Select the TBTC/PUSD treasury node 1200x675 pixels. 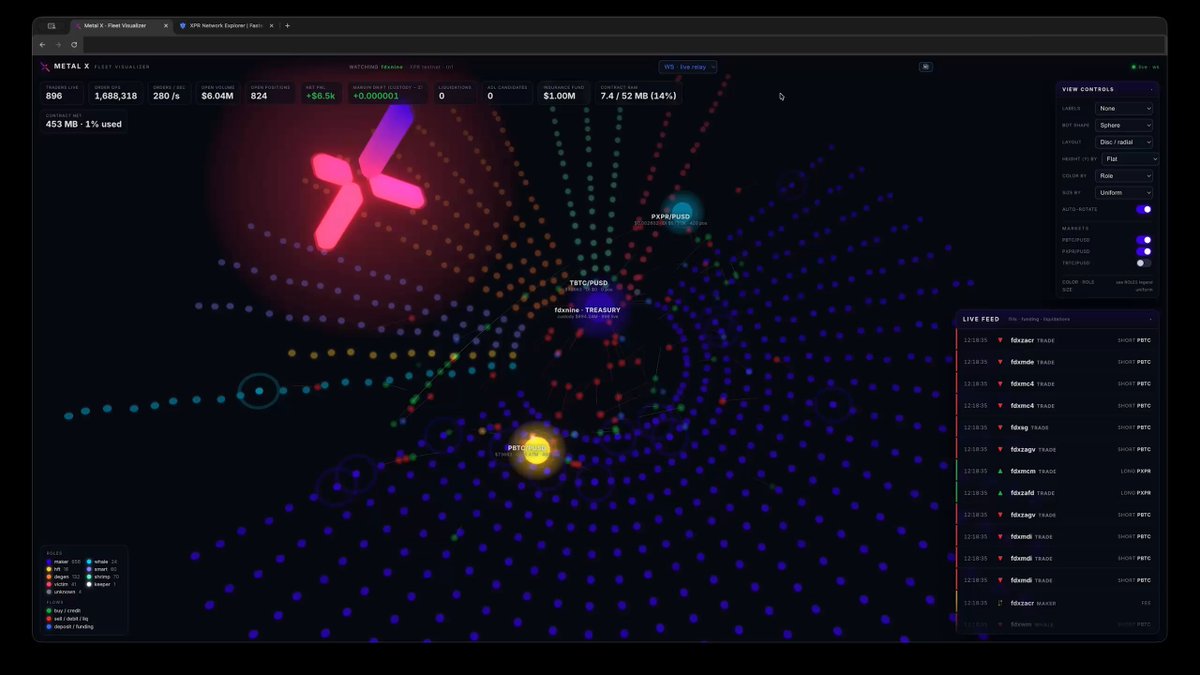click(598, 306)
